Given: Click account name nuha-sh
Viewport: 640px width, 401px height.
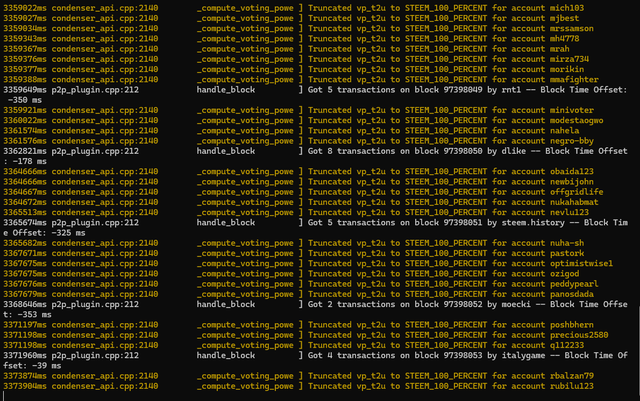Looking at the screenshot, I should (x=567, y=243).
